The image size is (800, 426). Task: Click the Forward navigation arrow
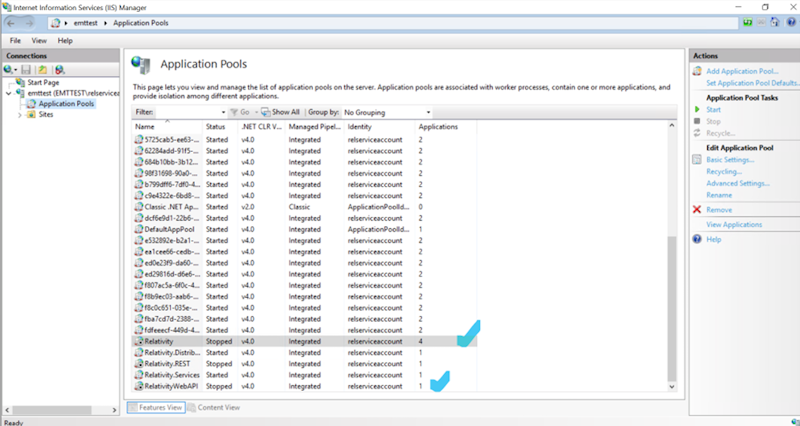(29, 23)
